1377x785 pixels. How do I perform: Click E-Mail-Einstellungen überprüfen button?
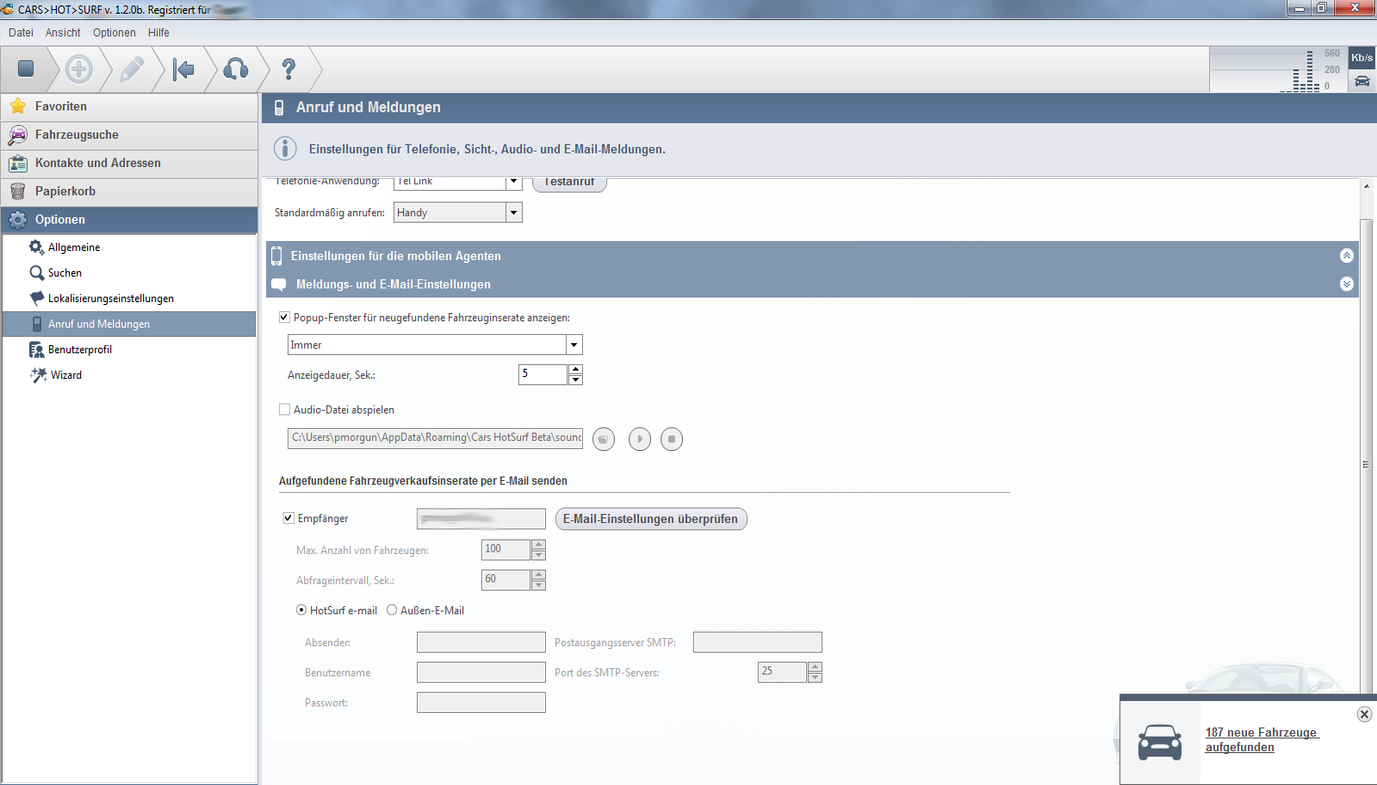(651, 519)
